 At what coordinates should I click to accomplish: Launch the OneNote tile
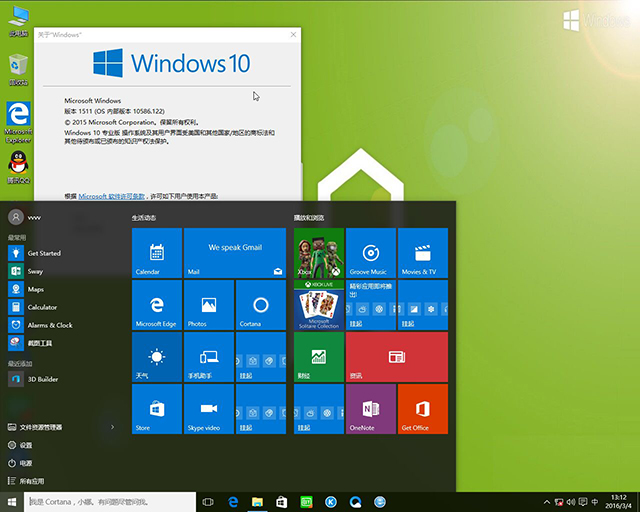(370, 409)
